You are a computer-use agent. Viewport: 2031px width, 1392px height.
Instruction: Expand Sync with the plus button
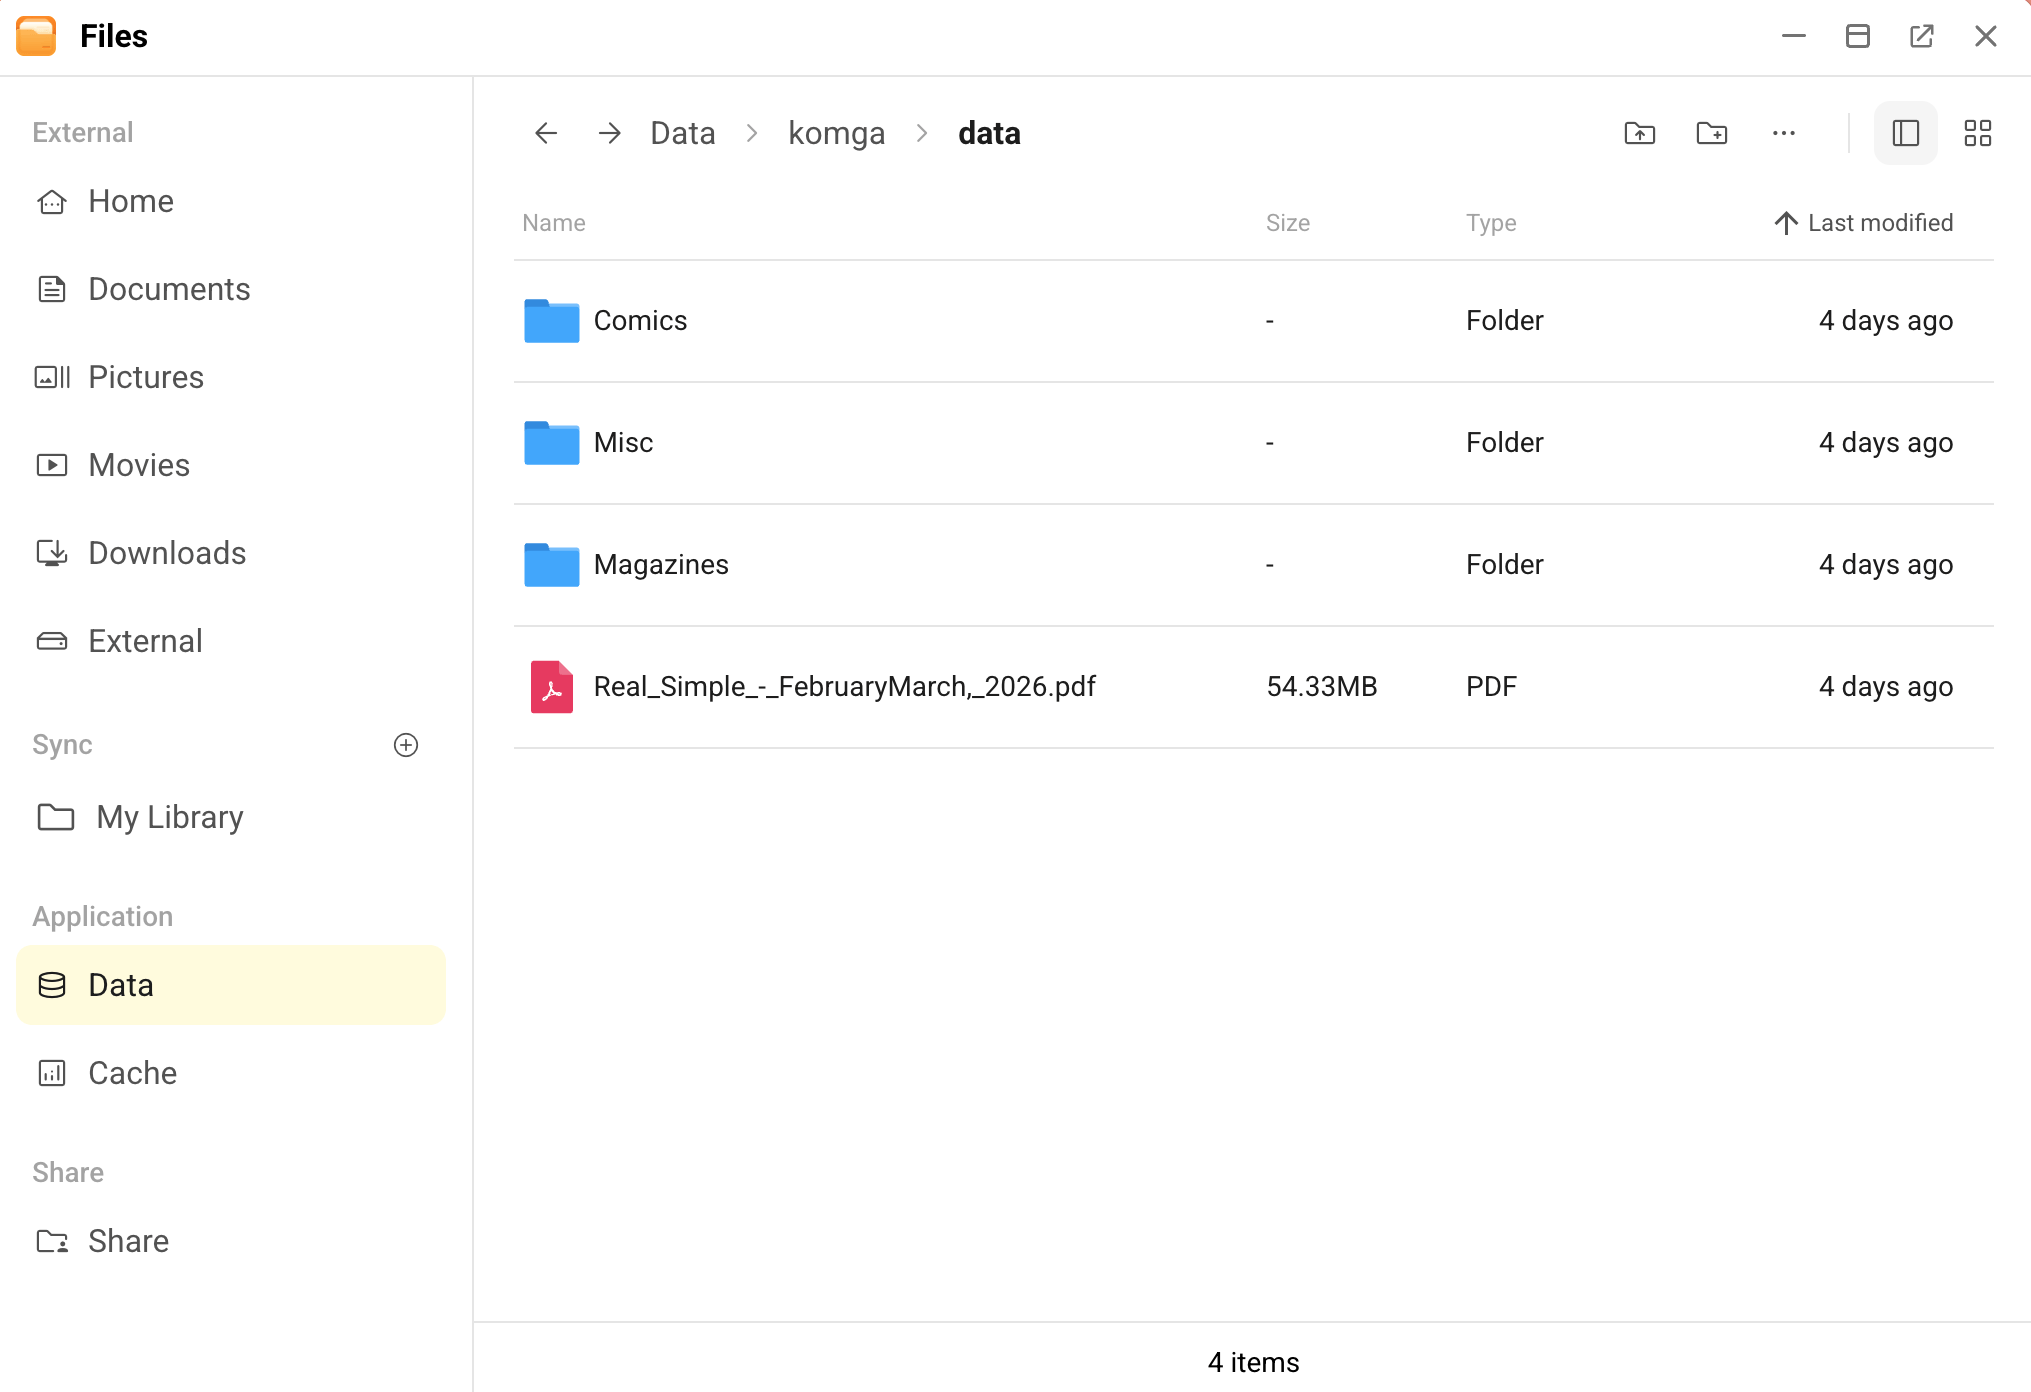coord(405,744)
